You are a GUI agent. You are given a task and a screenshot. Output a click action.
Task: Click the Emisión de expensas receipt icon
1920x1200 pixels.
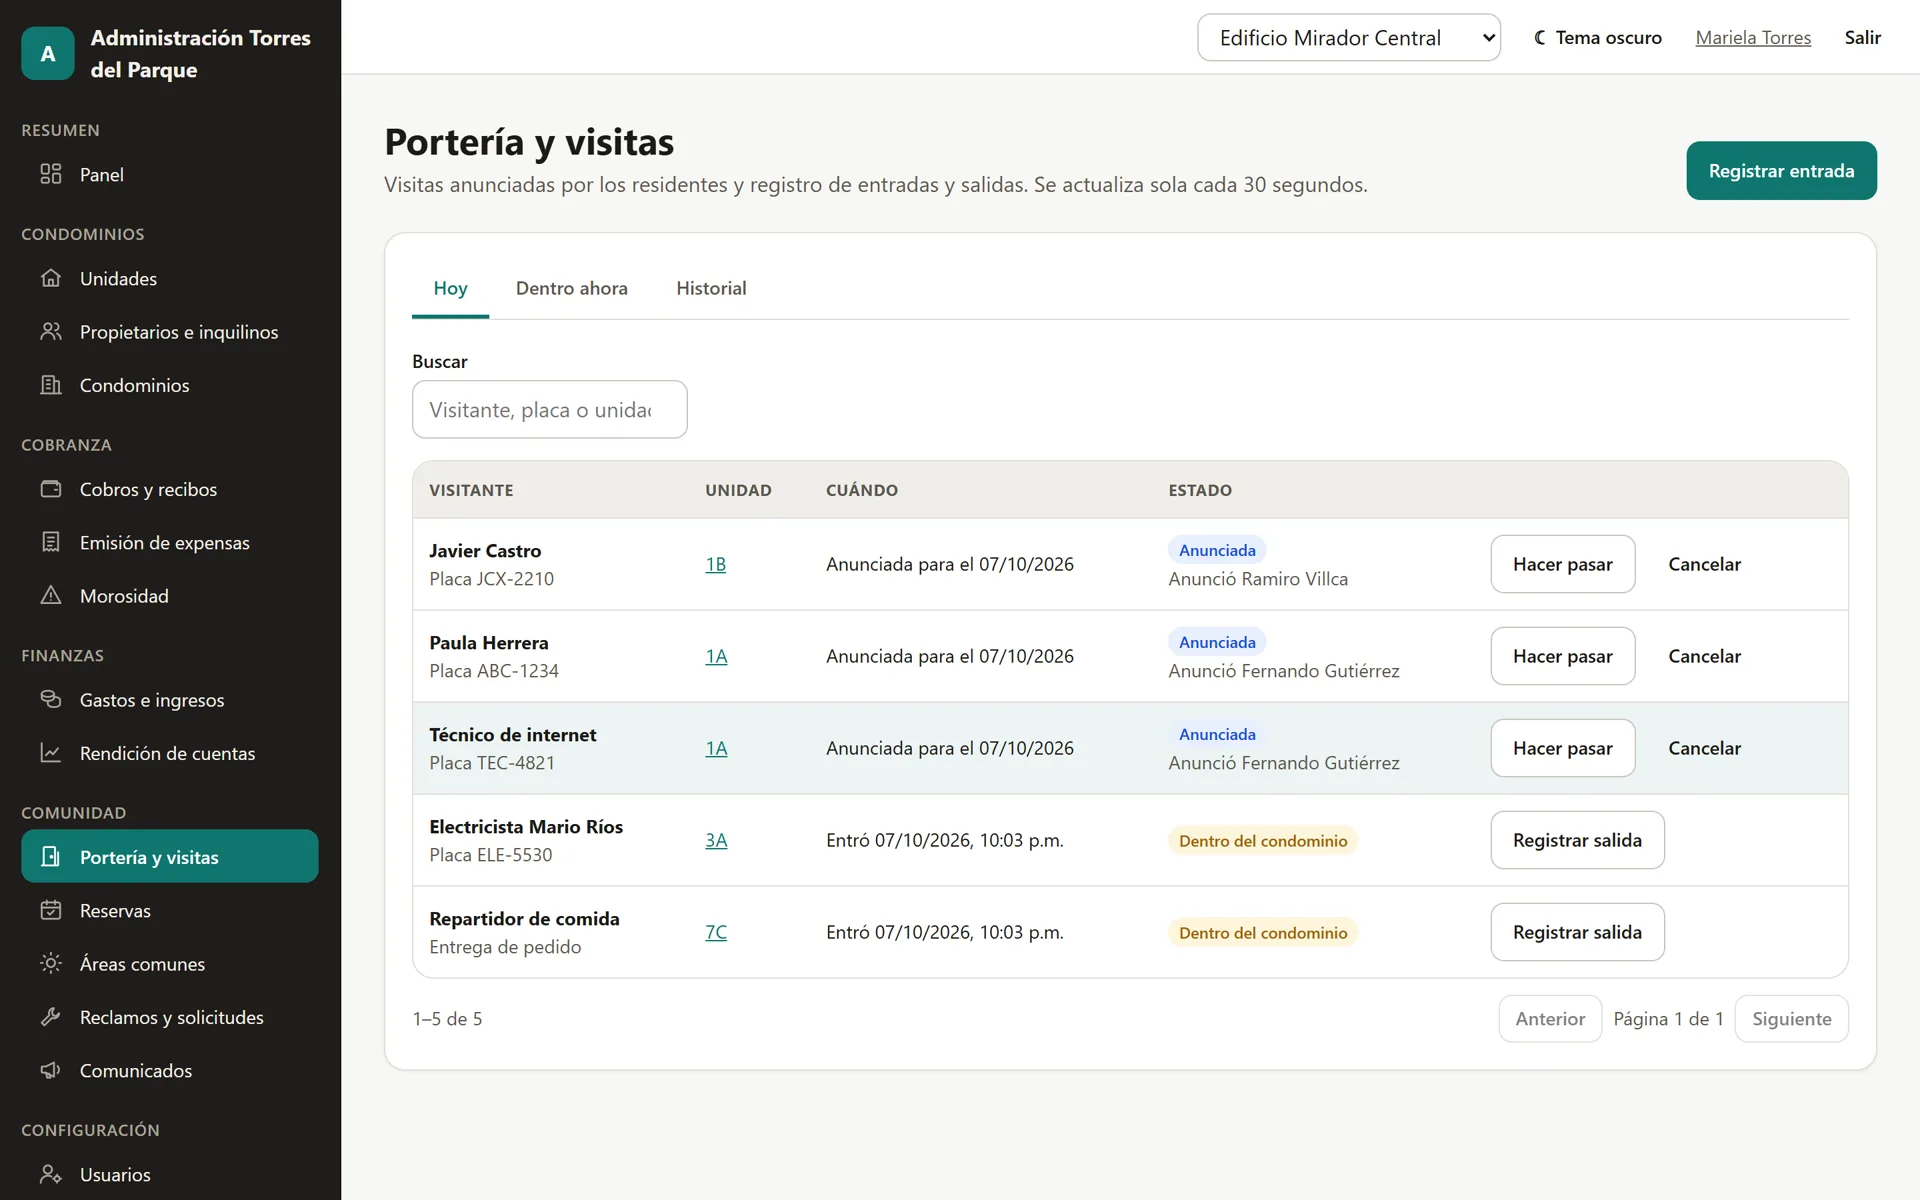(51, 542)
